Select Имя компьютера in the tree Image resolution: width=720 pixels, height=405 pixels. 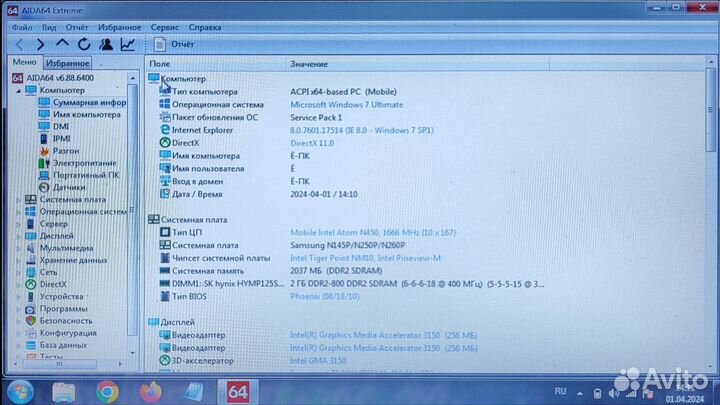click(87, 114)
